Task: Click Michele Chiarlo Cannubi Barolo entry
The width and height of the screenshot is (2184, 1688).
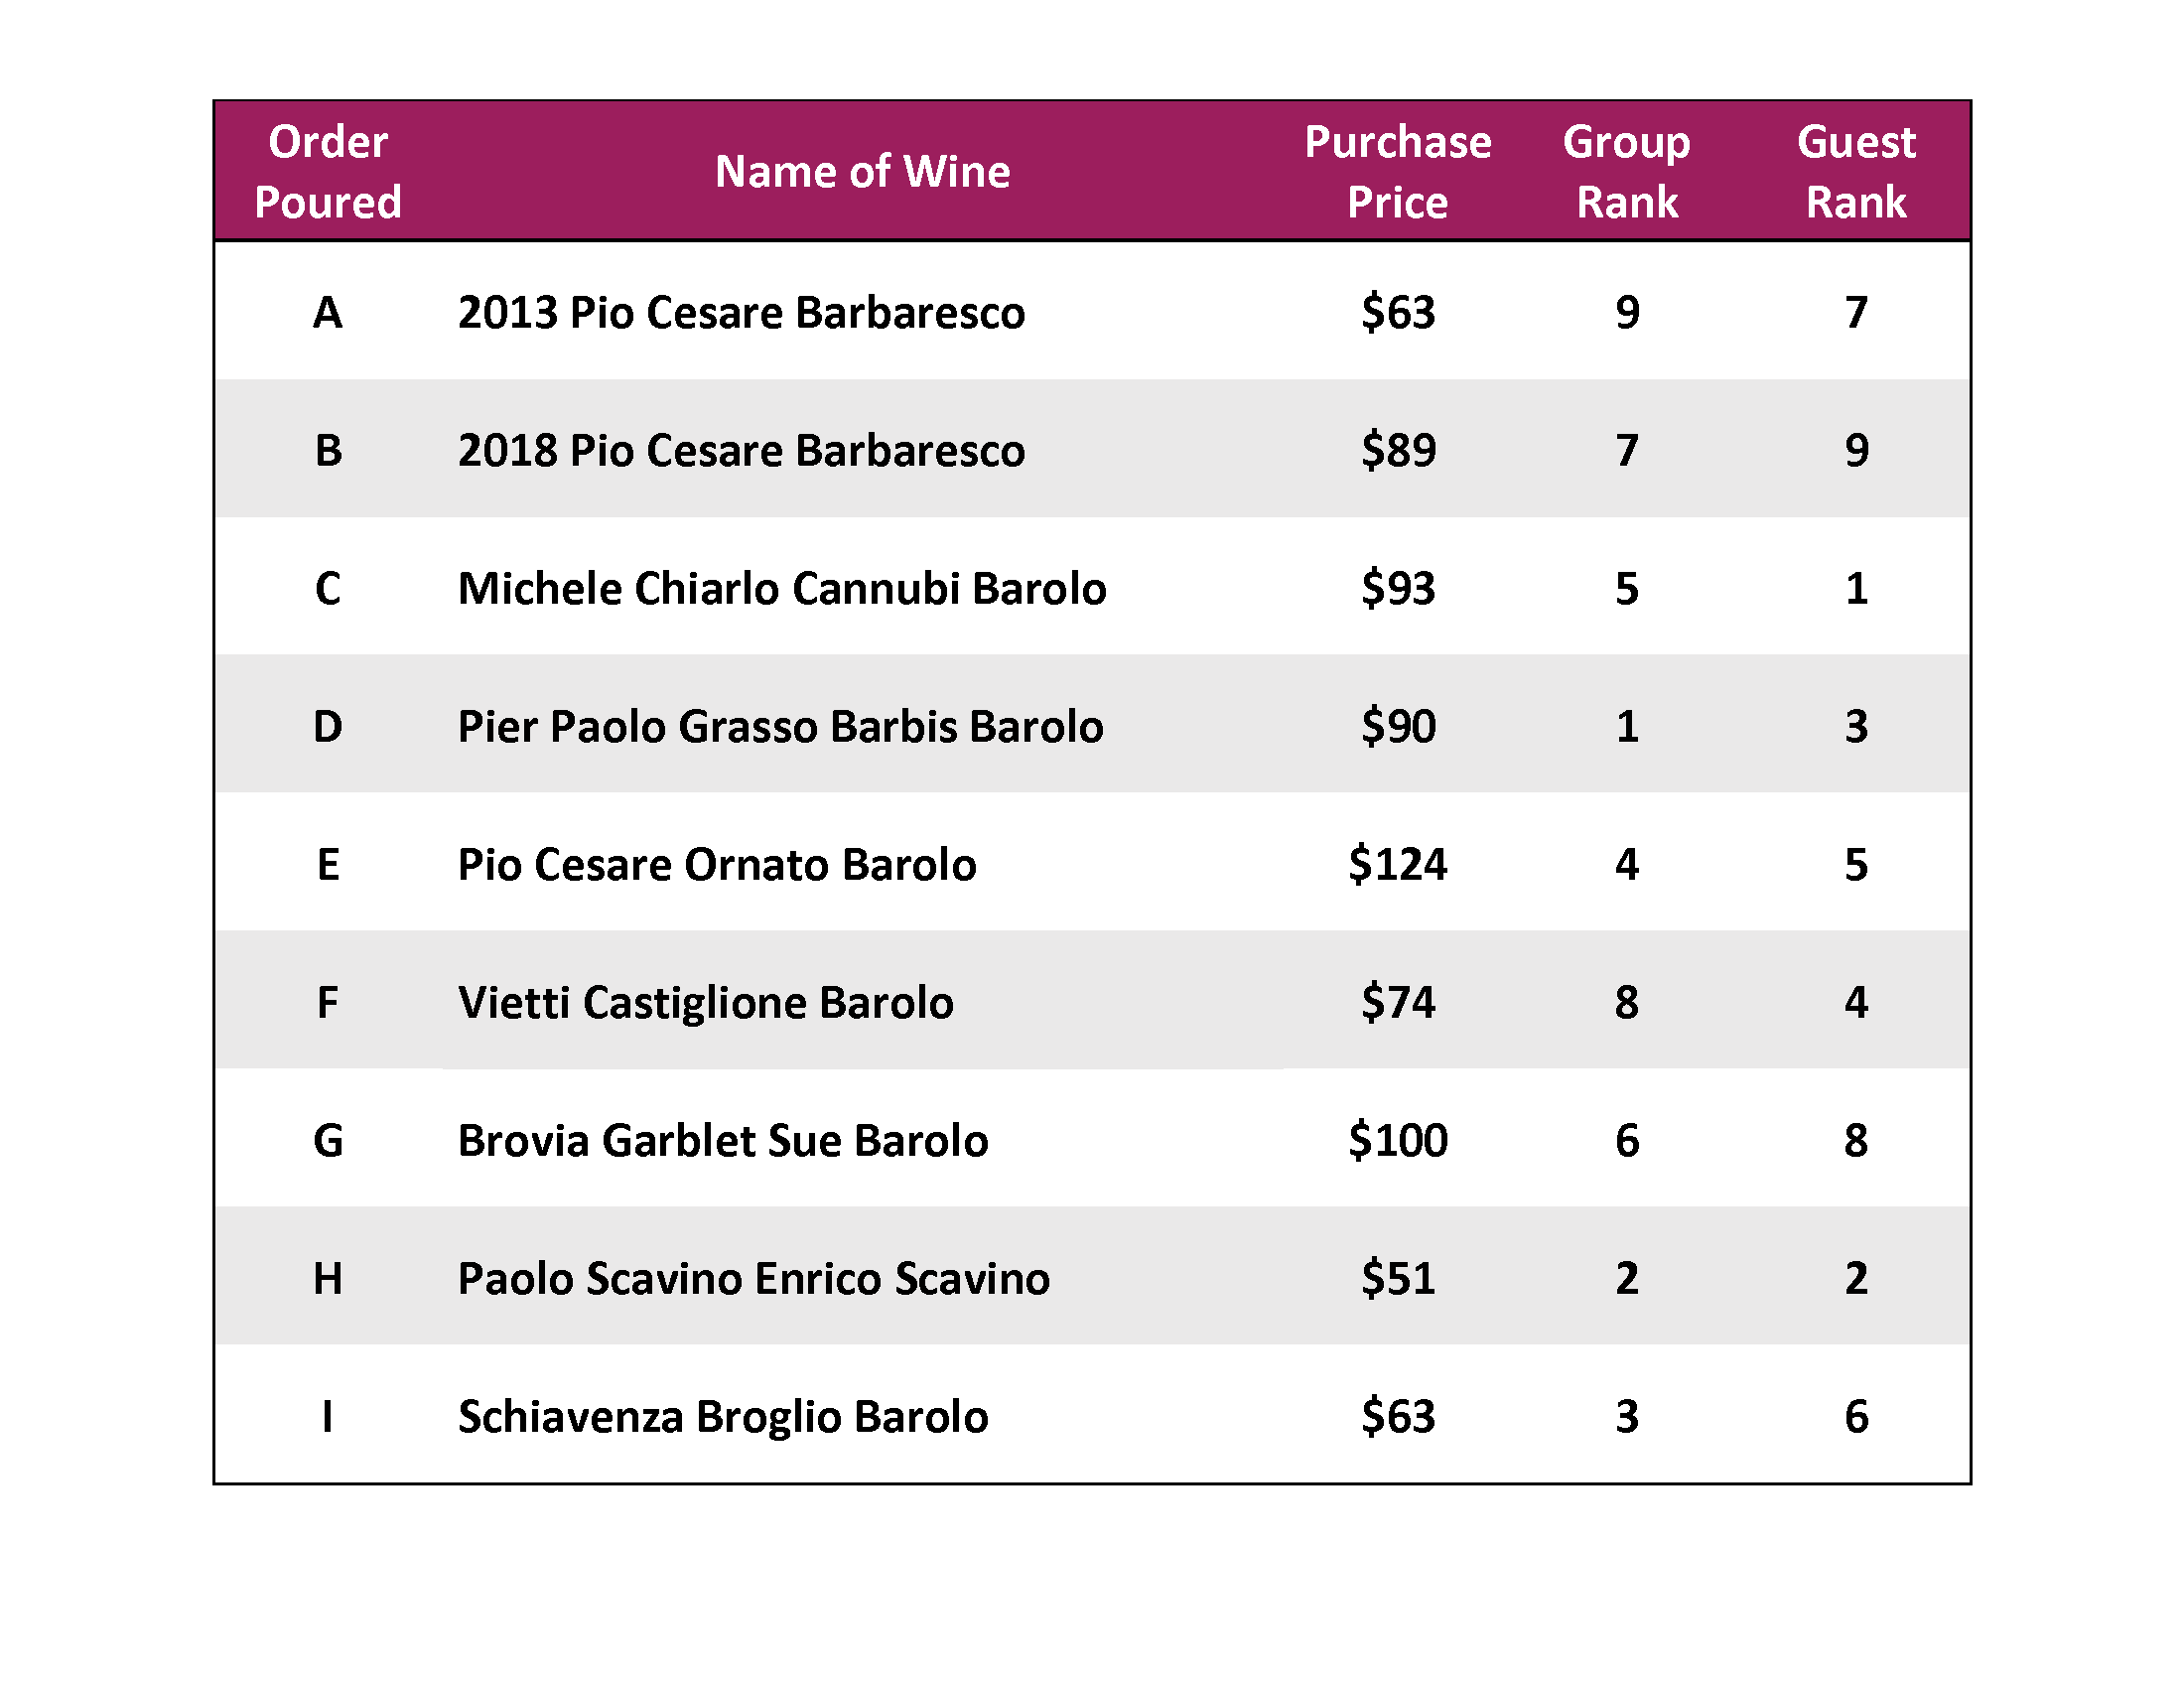Action: [782, 588]
